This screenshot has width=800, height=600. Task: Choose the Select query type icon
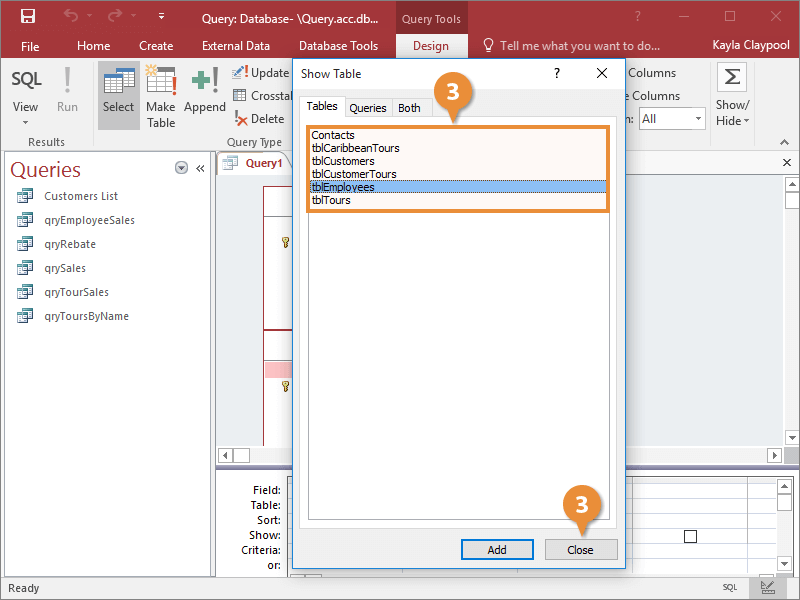click(119, 95)
